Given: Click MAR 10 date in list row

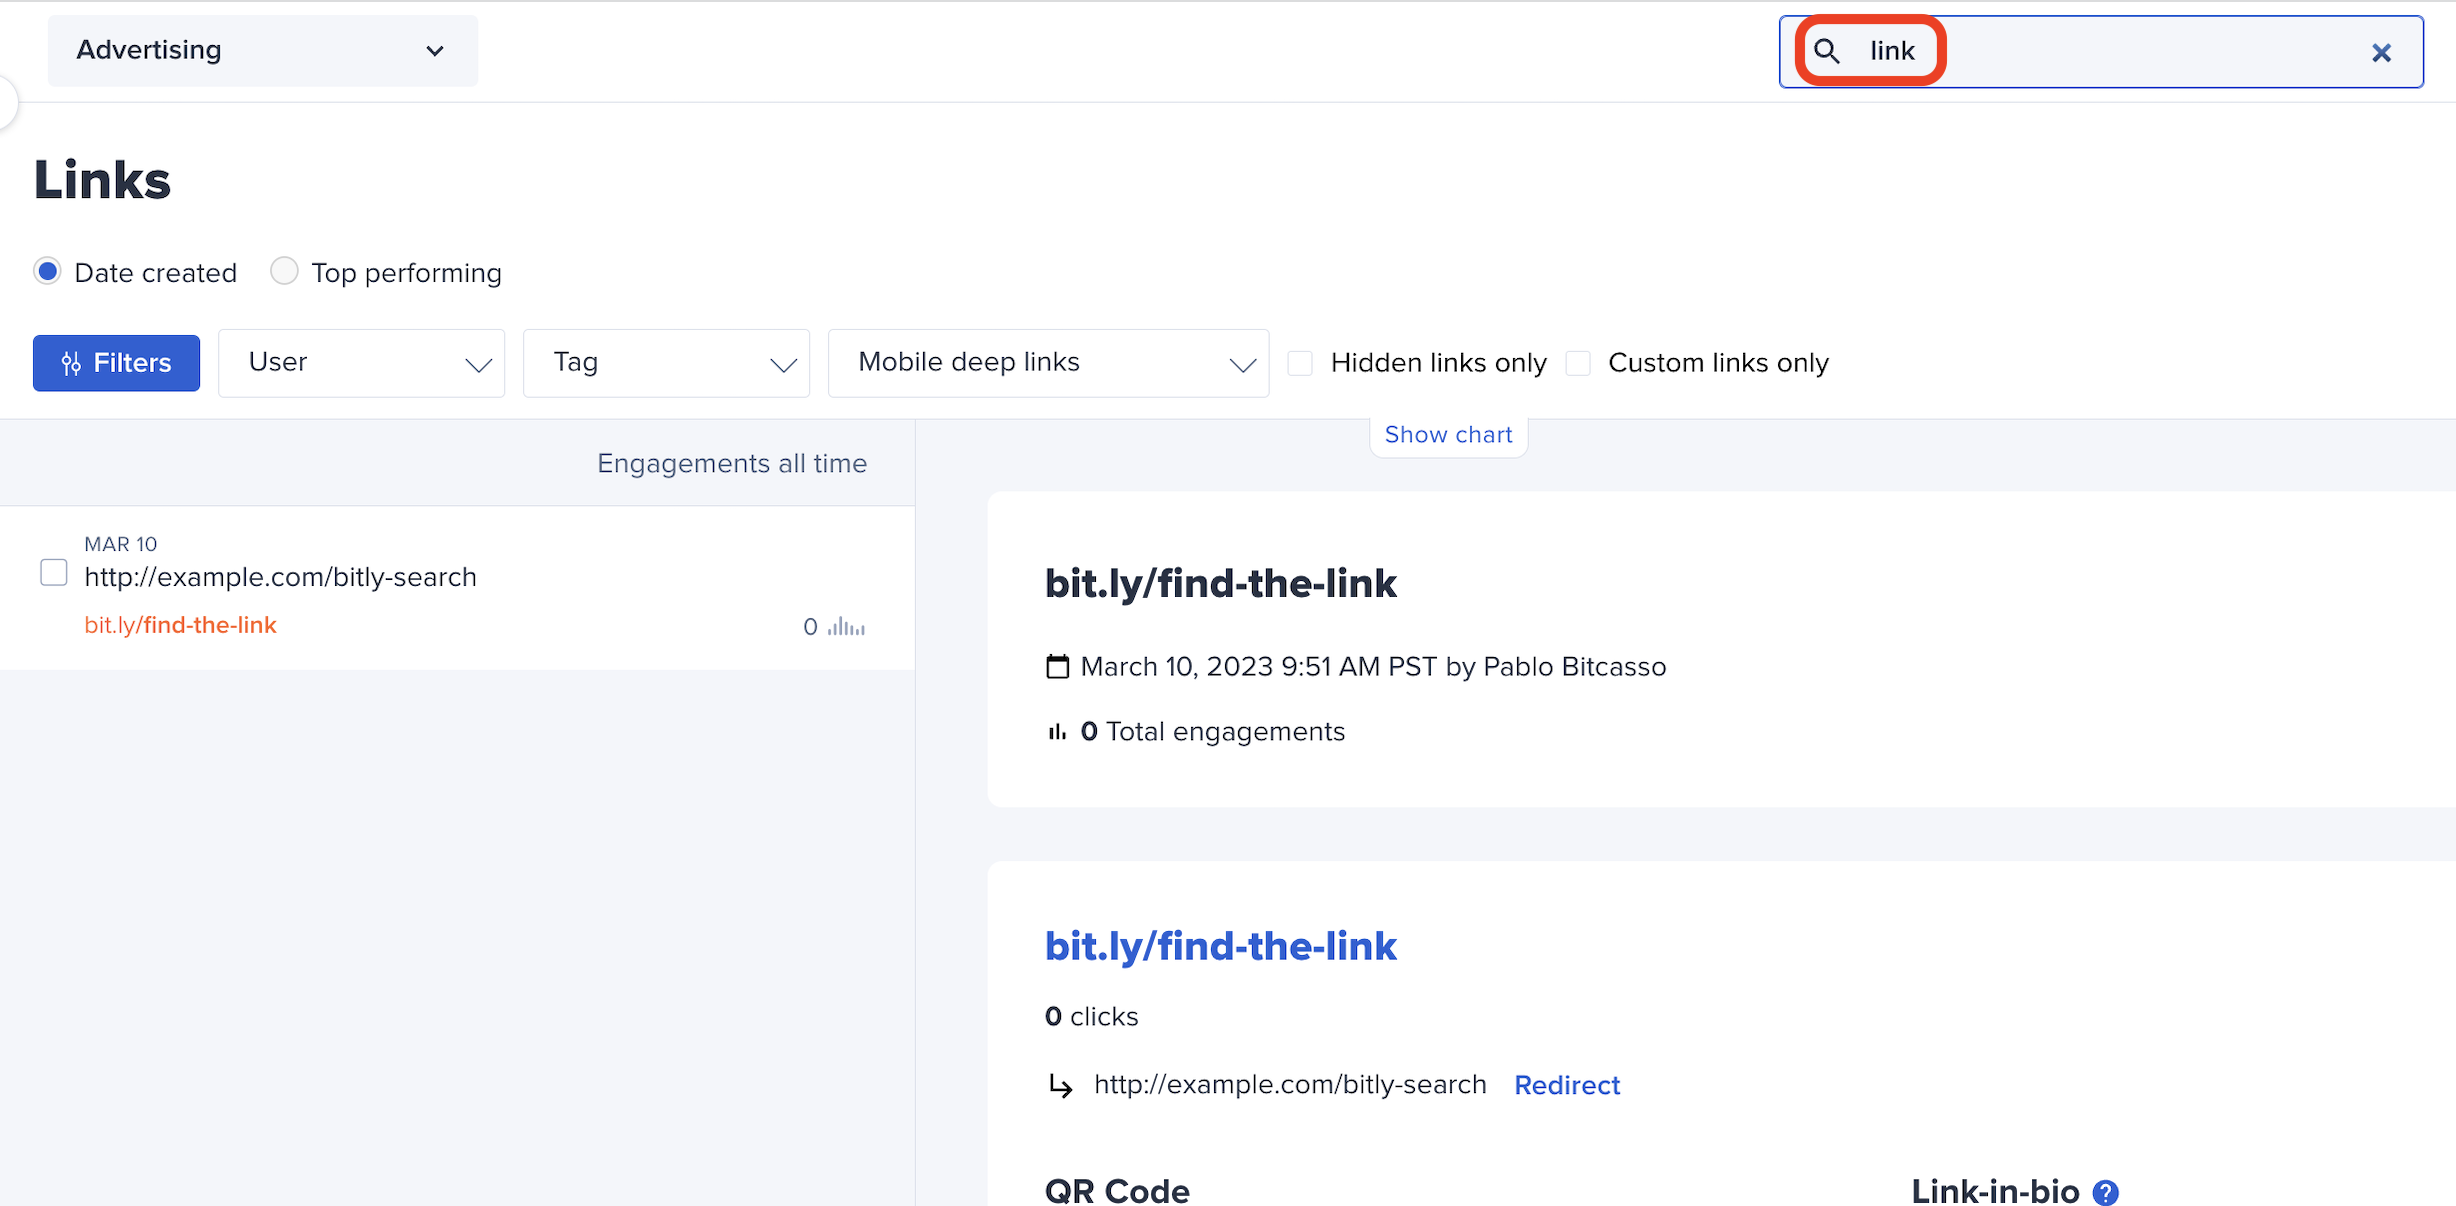Looking at the screenshot, I should tap(120, 543).
